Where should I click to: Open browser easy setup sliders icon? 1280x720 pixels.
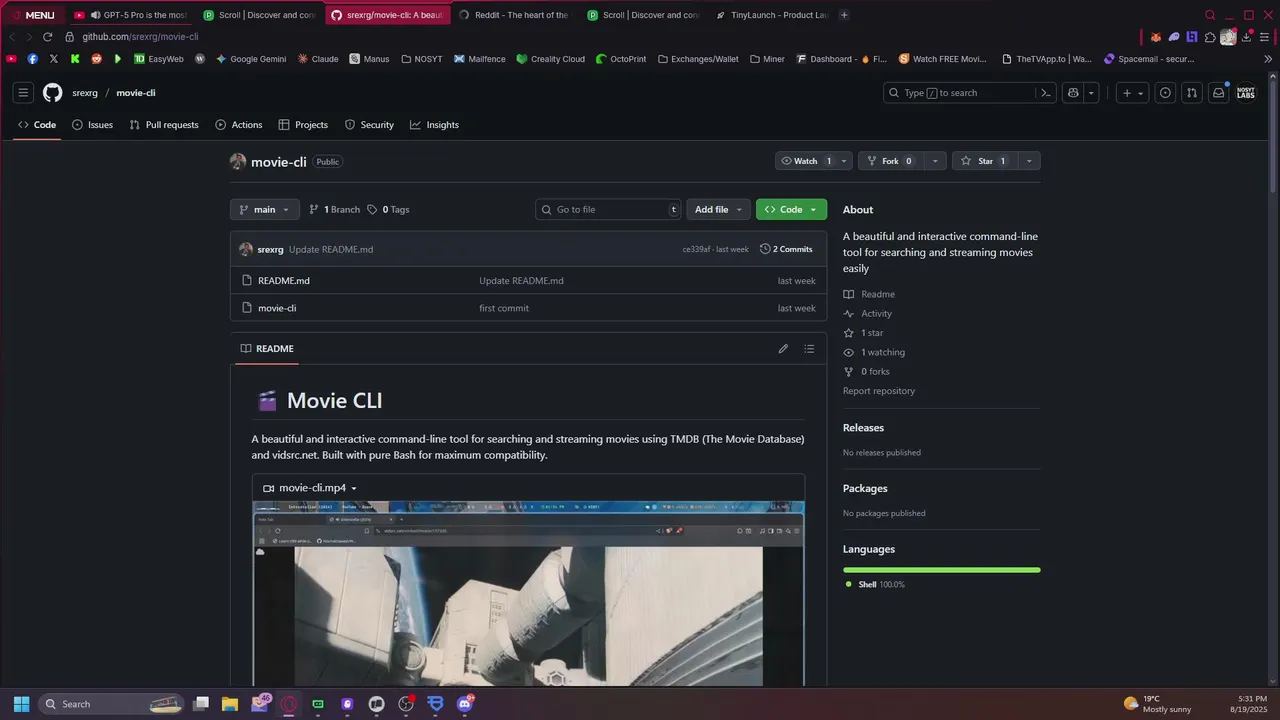tap(1265, 37)
